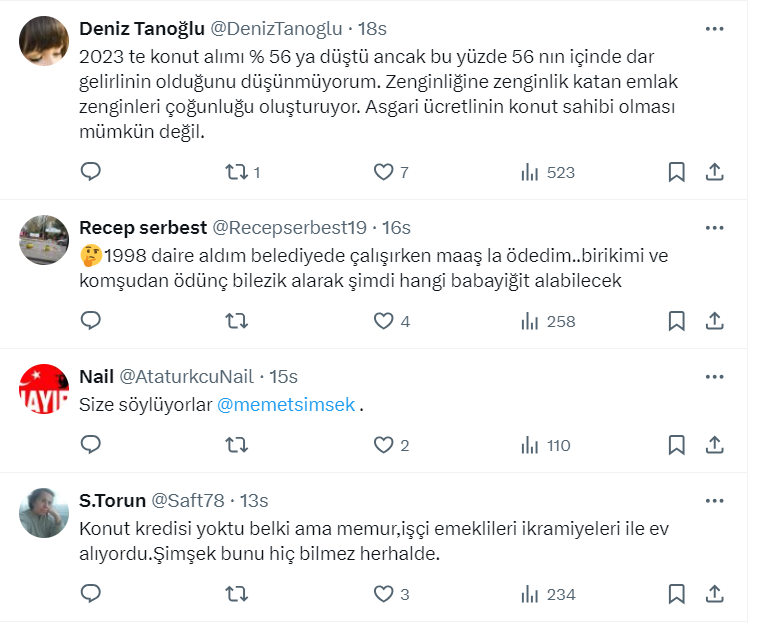This screenshot has height=623, width=760.
Task: Share Deniz Tanoğlu's tweet
Action: 714,172
